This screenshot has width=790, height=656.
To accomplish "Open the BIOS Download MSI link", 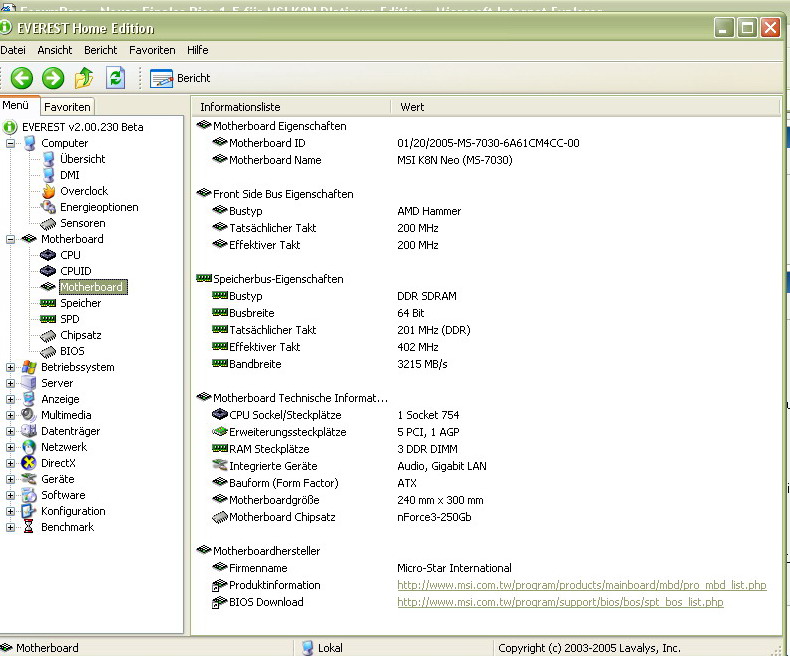I will coord(560,603).
